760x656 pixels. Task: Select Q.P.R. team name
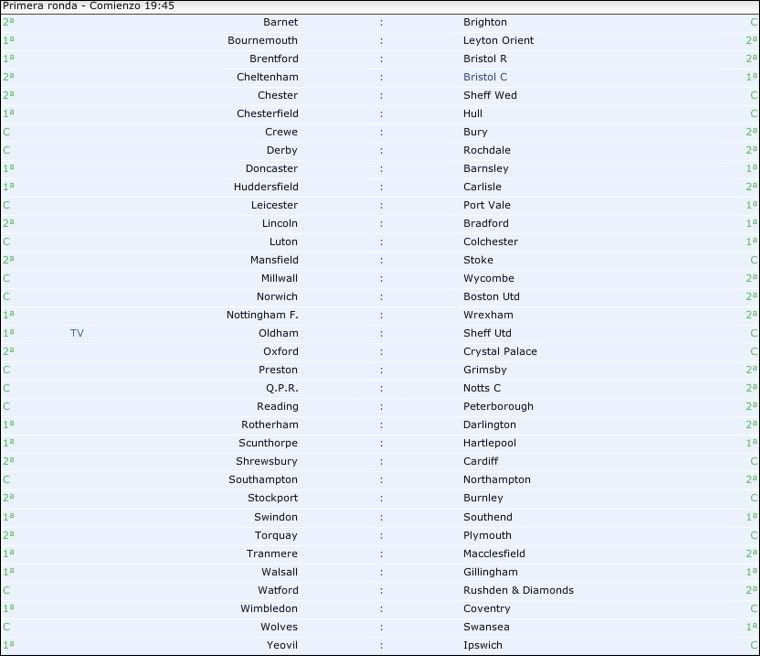[x=282, y=388]
